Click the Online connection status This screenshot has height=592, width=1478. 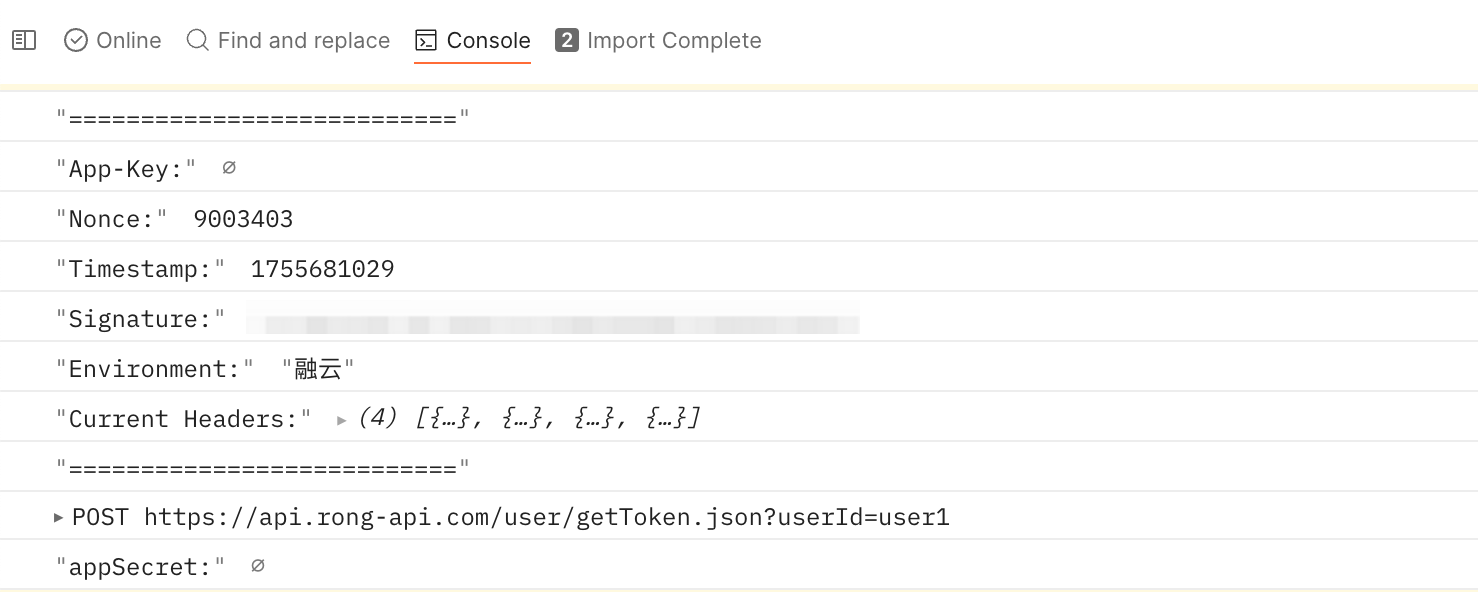tap(113, 40)
